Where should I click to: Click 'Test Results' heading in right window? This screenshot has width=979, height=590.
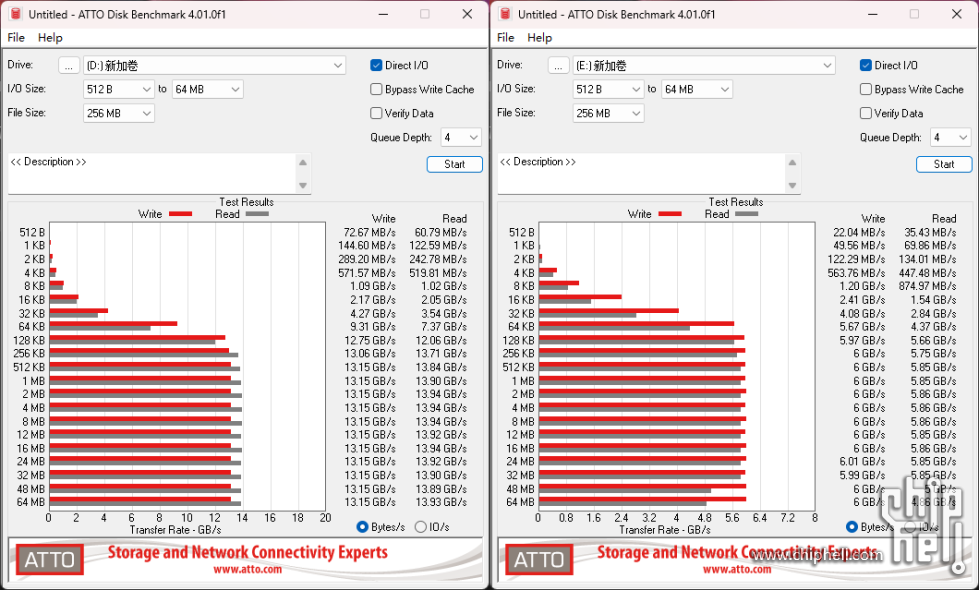[735, 202]
